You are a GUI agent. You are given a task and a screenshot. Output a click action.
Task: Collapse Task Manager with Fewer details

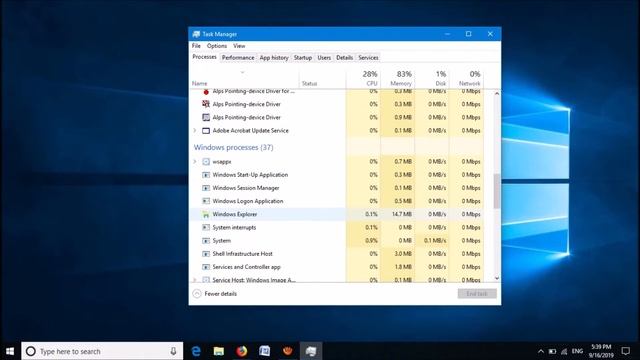tap(214, 293)
